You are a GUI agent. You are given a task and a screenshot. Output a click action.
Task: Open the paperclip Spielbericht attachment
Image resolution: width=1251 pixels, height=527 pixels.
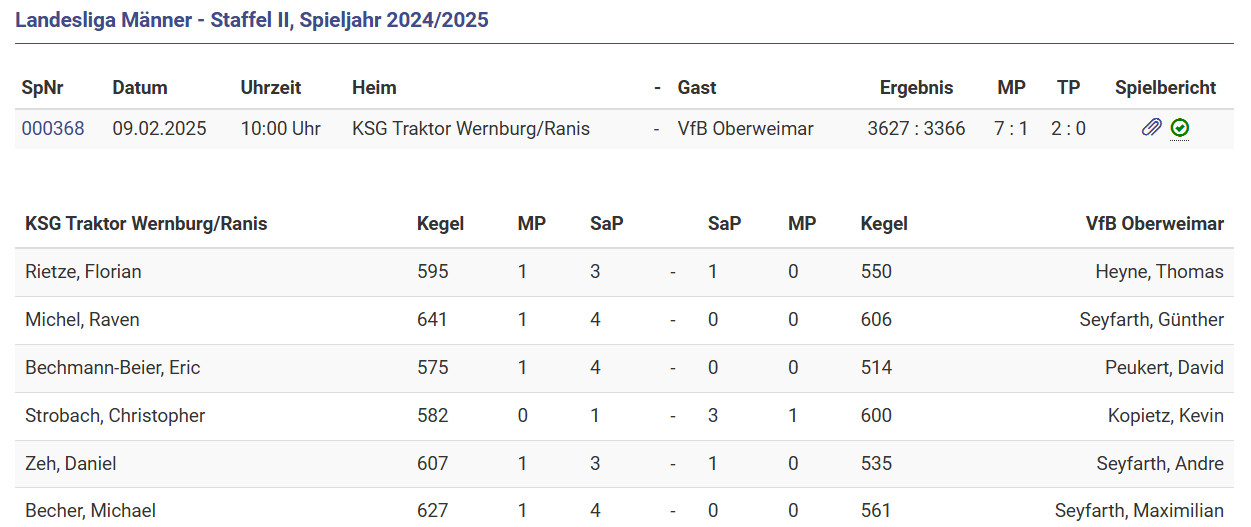pos(1152,128)
